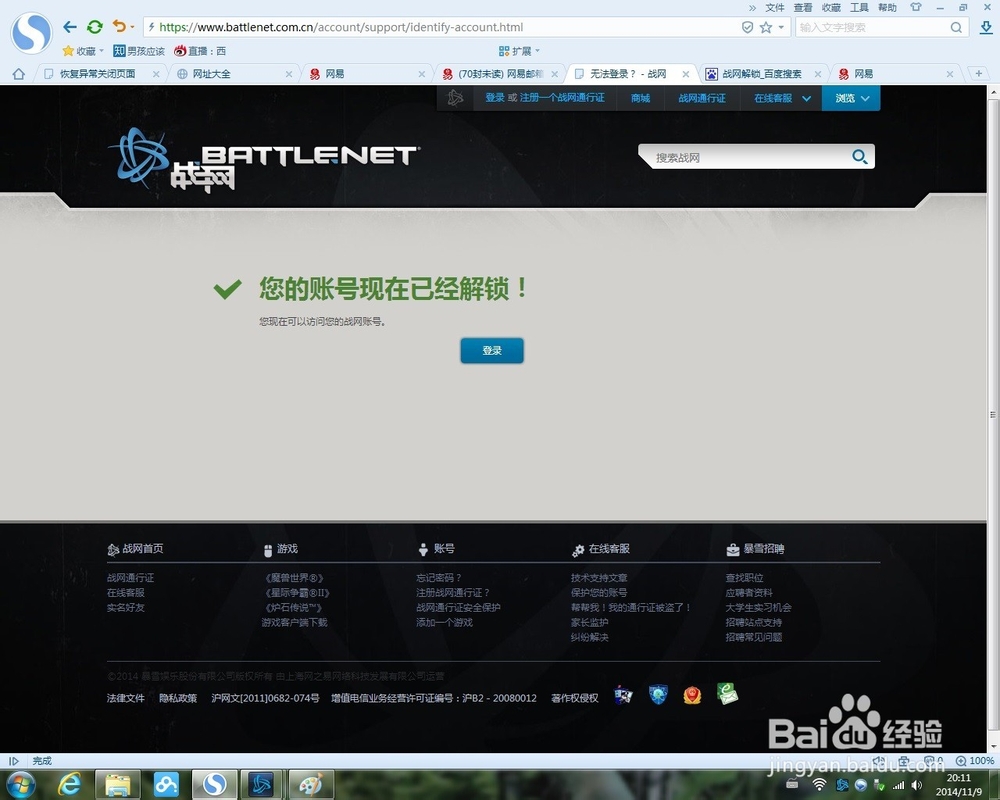Open the 收藏 menu in title bar

coord(831,8)
